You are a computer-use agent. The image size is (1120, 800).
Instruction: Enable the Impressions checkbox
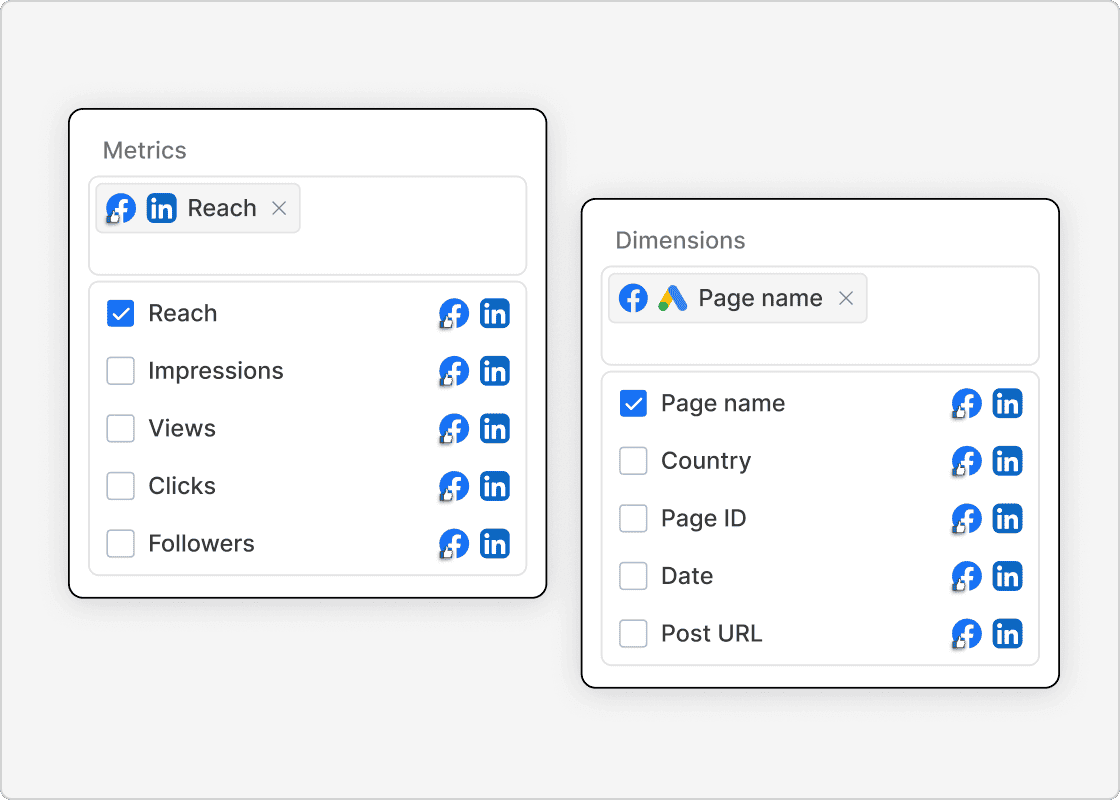[120, 371]
